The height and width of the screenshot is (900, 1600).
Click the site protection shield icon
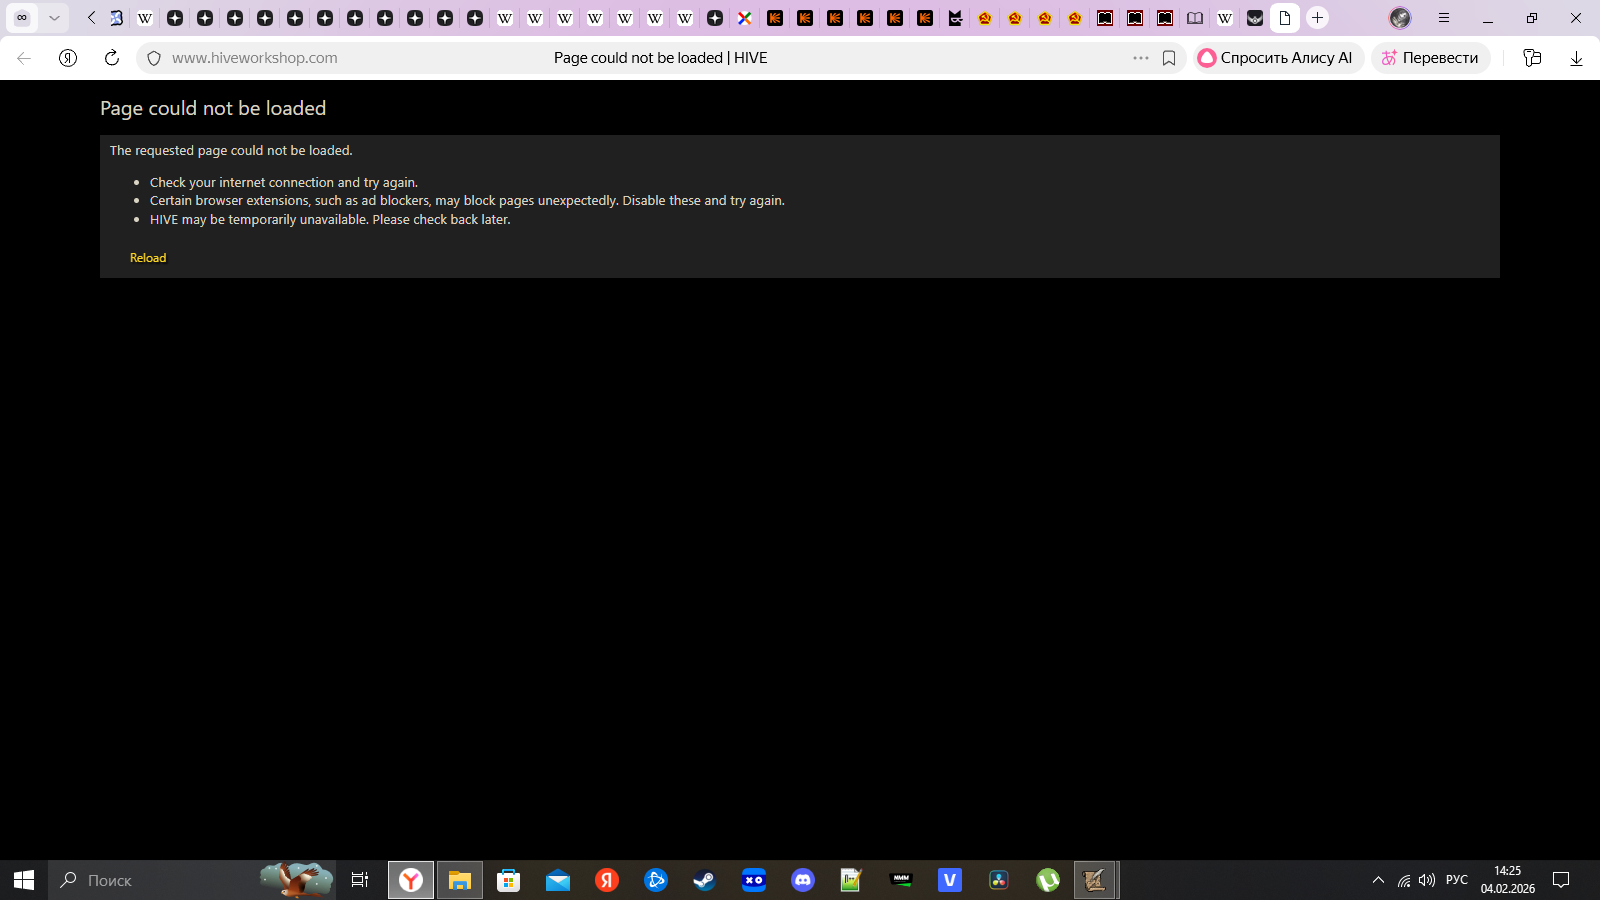(154, 58)
